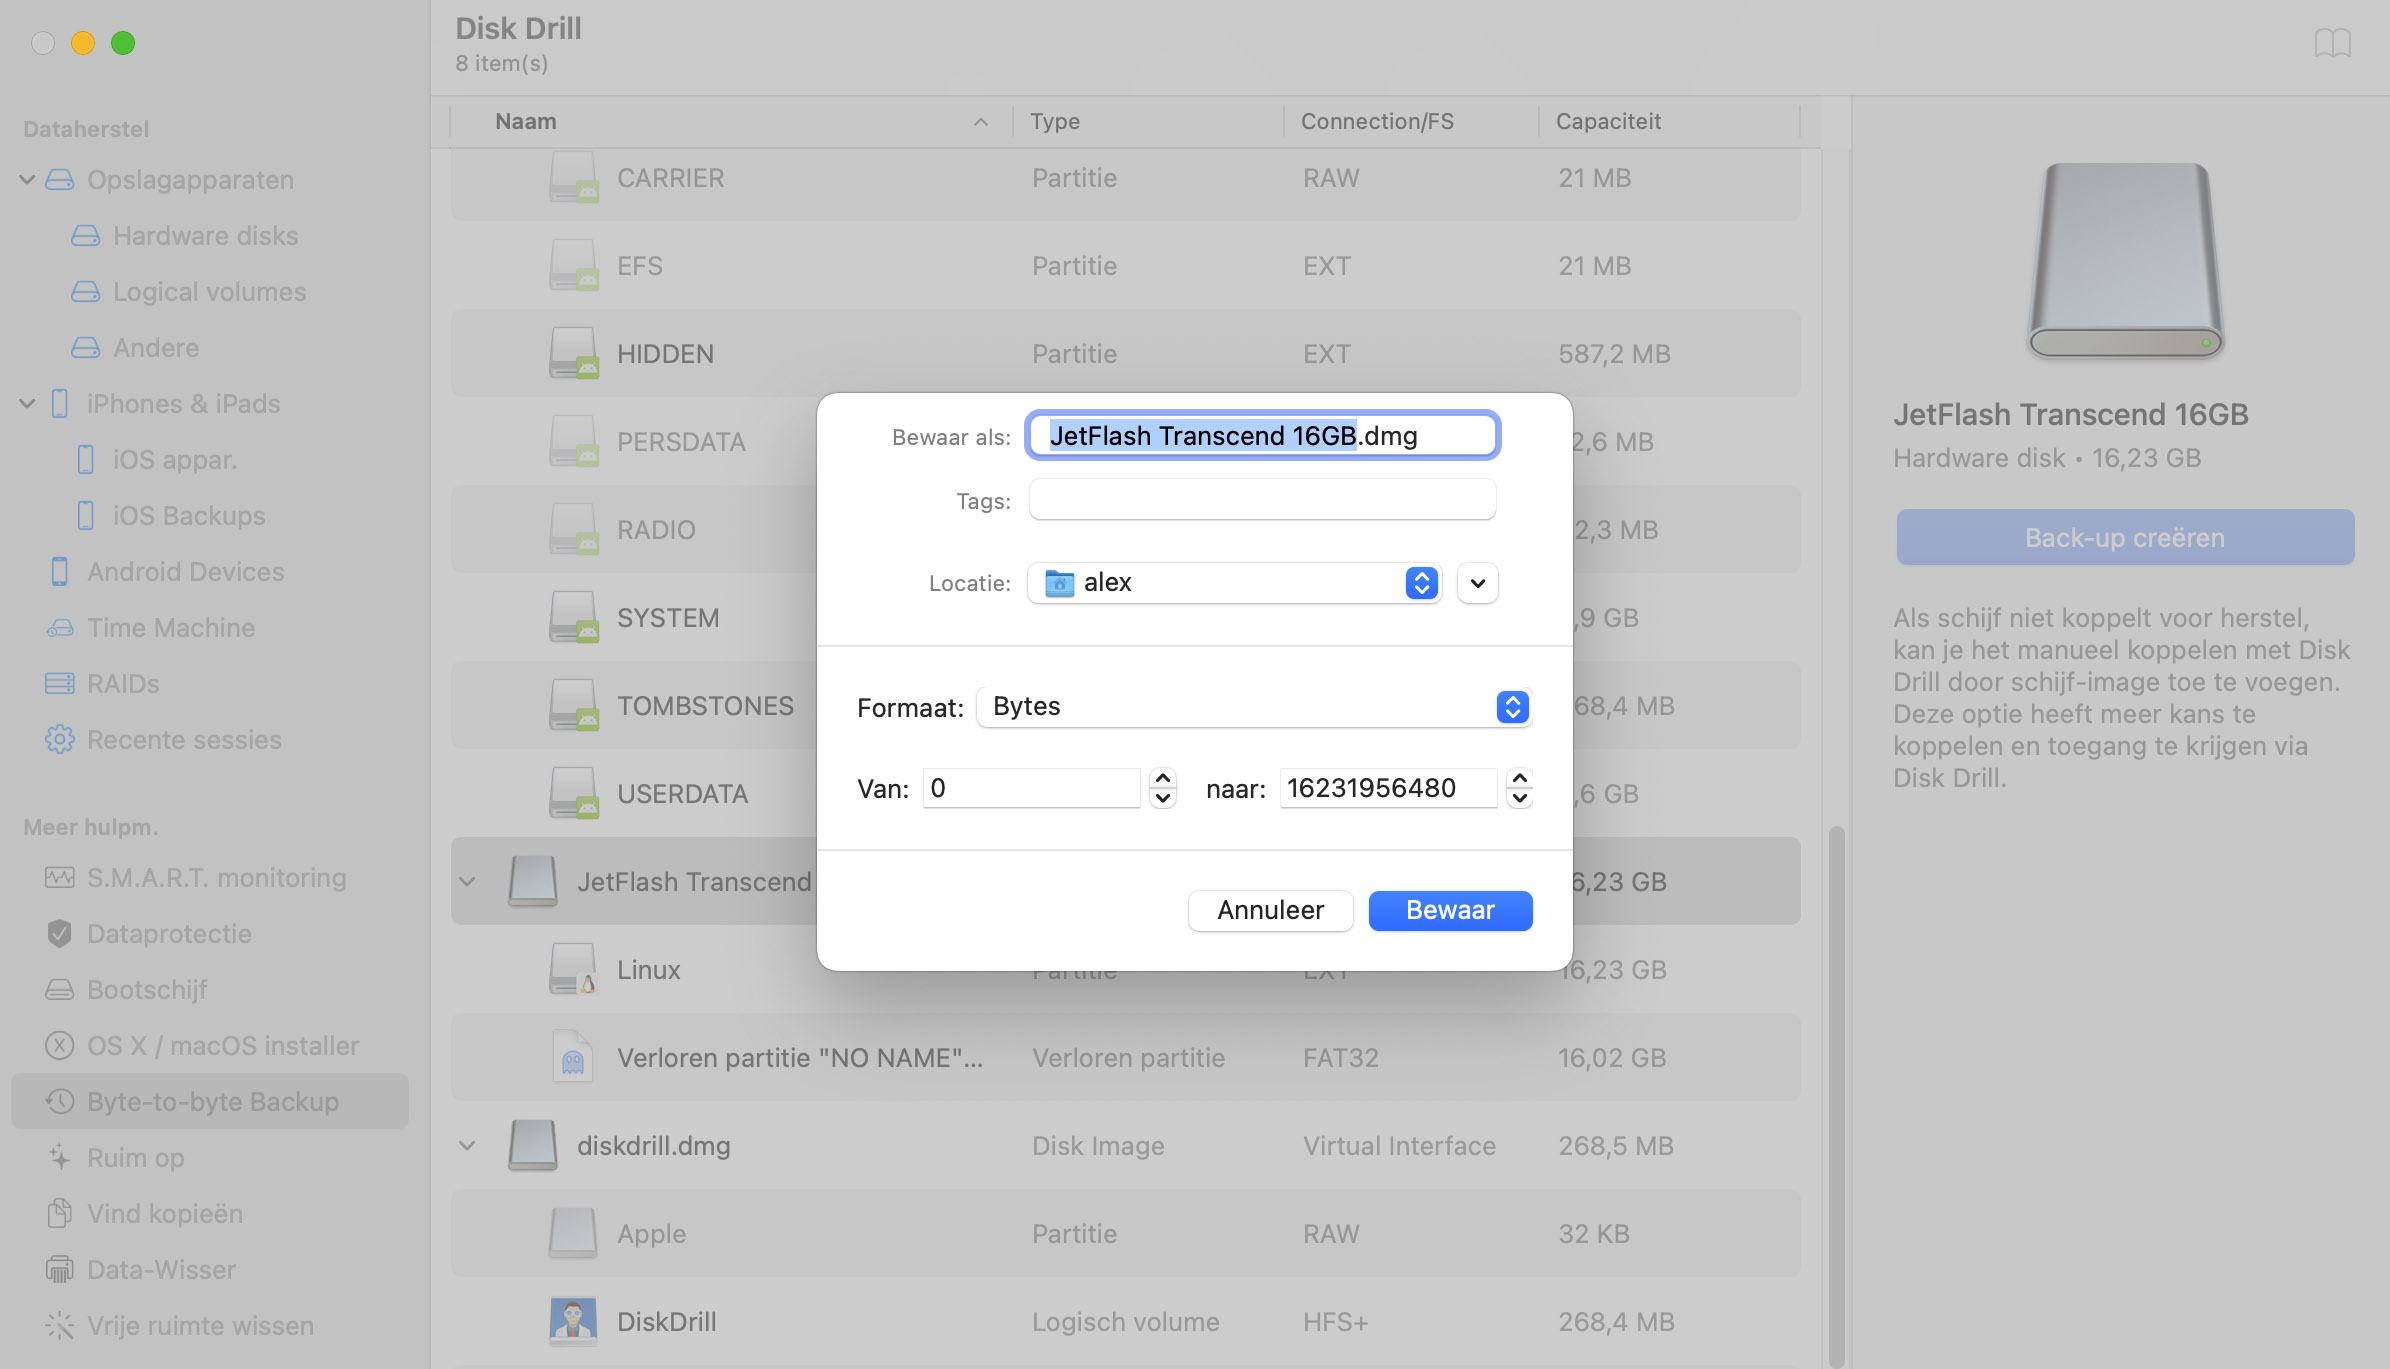Adjust the naar value stepper

(x=1519, y=788)
